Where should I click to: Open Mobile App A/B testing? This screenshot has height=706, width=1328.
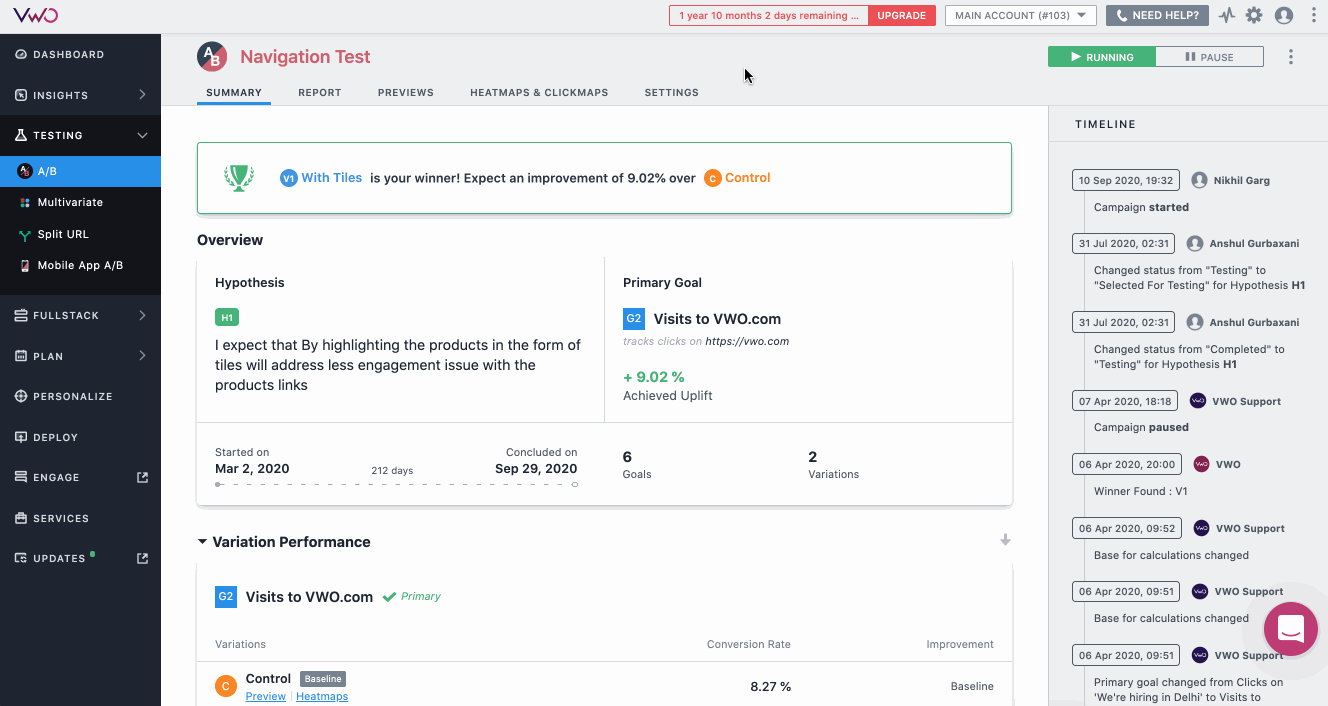80,265
